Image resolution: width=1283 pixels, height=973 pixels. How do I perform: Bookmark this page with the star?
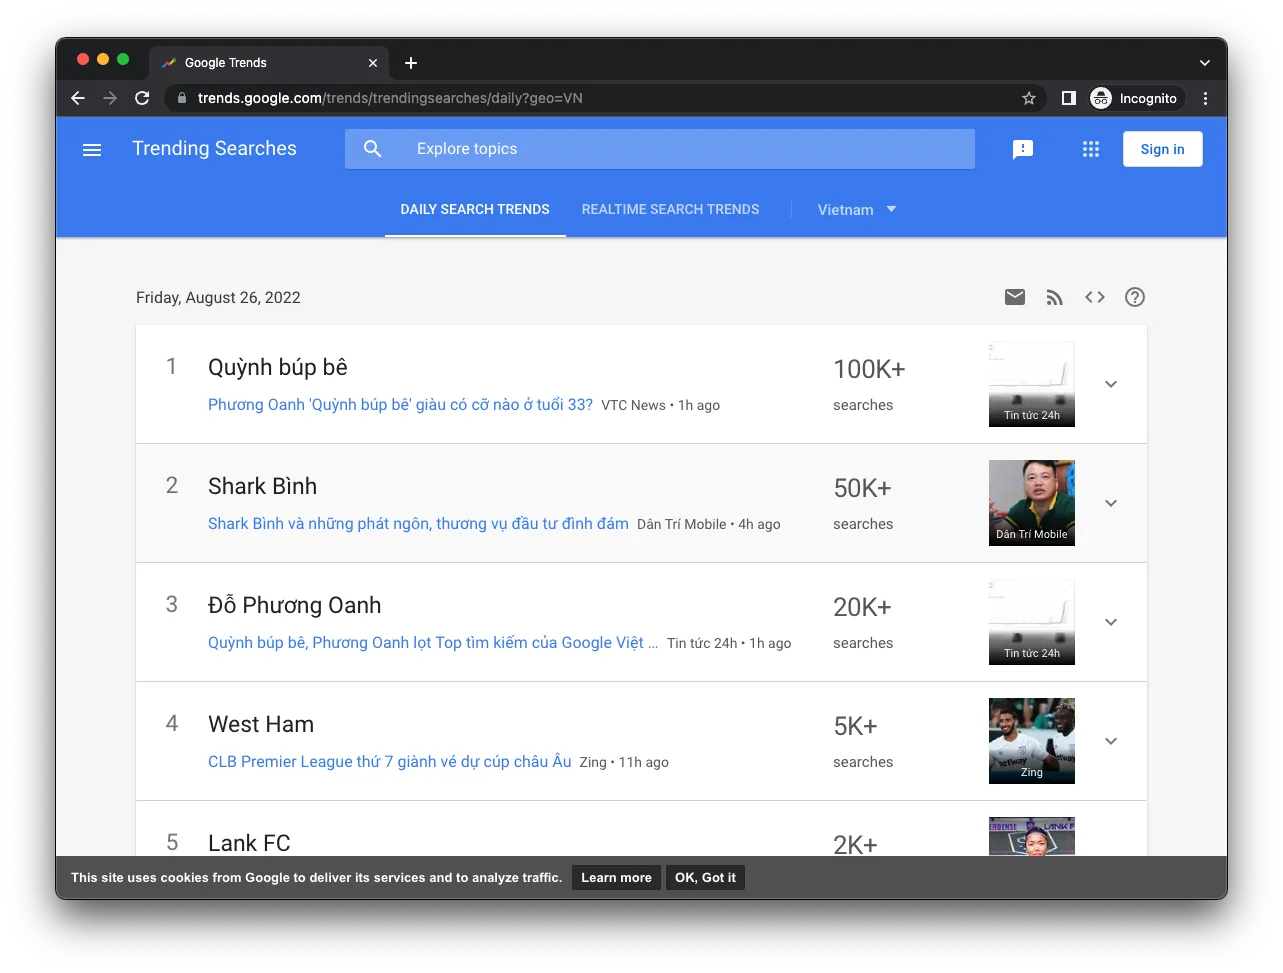1029,98
